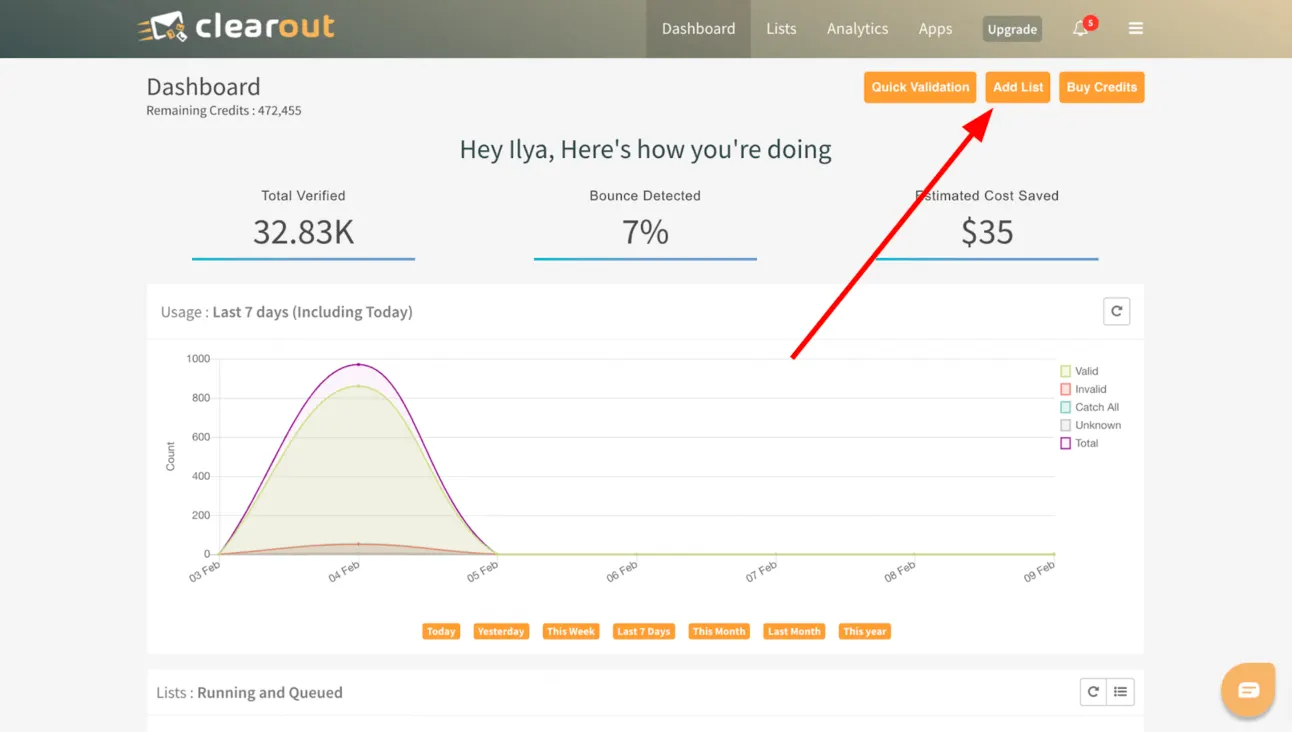Filter usage to Yesterday
Image resolution: width=1292 pixels, height=732 pixels.
coord(501,631)
